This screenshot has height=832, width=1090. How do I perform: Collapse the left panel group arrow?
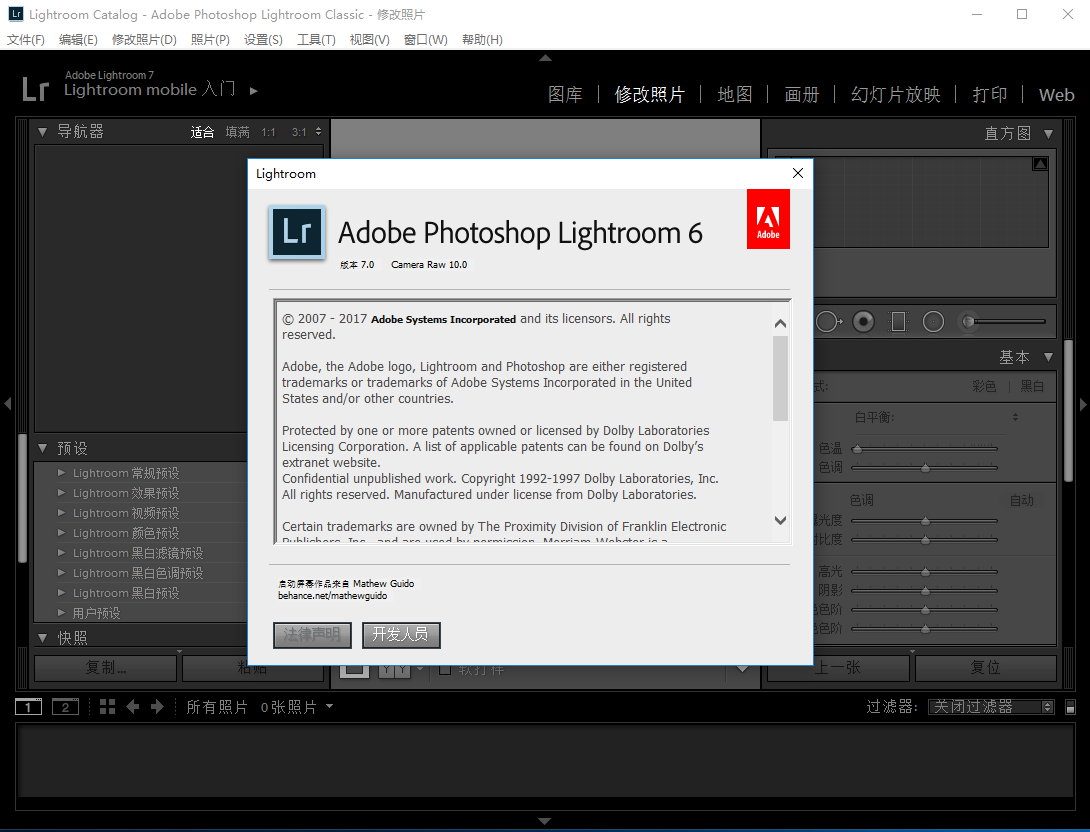point(7,403)
